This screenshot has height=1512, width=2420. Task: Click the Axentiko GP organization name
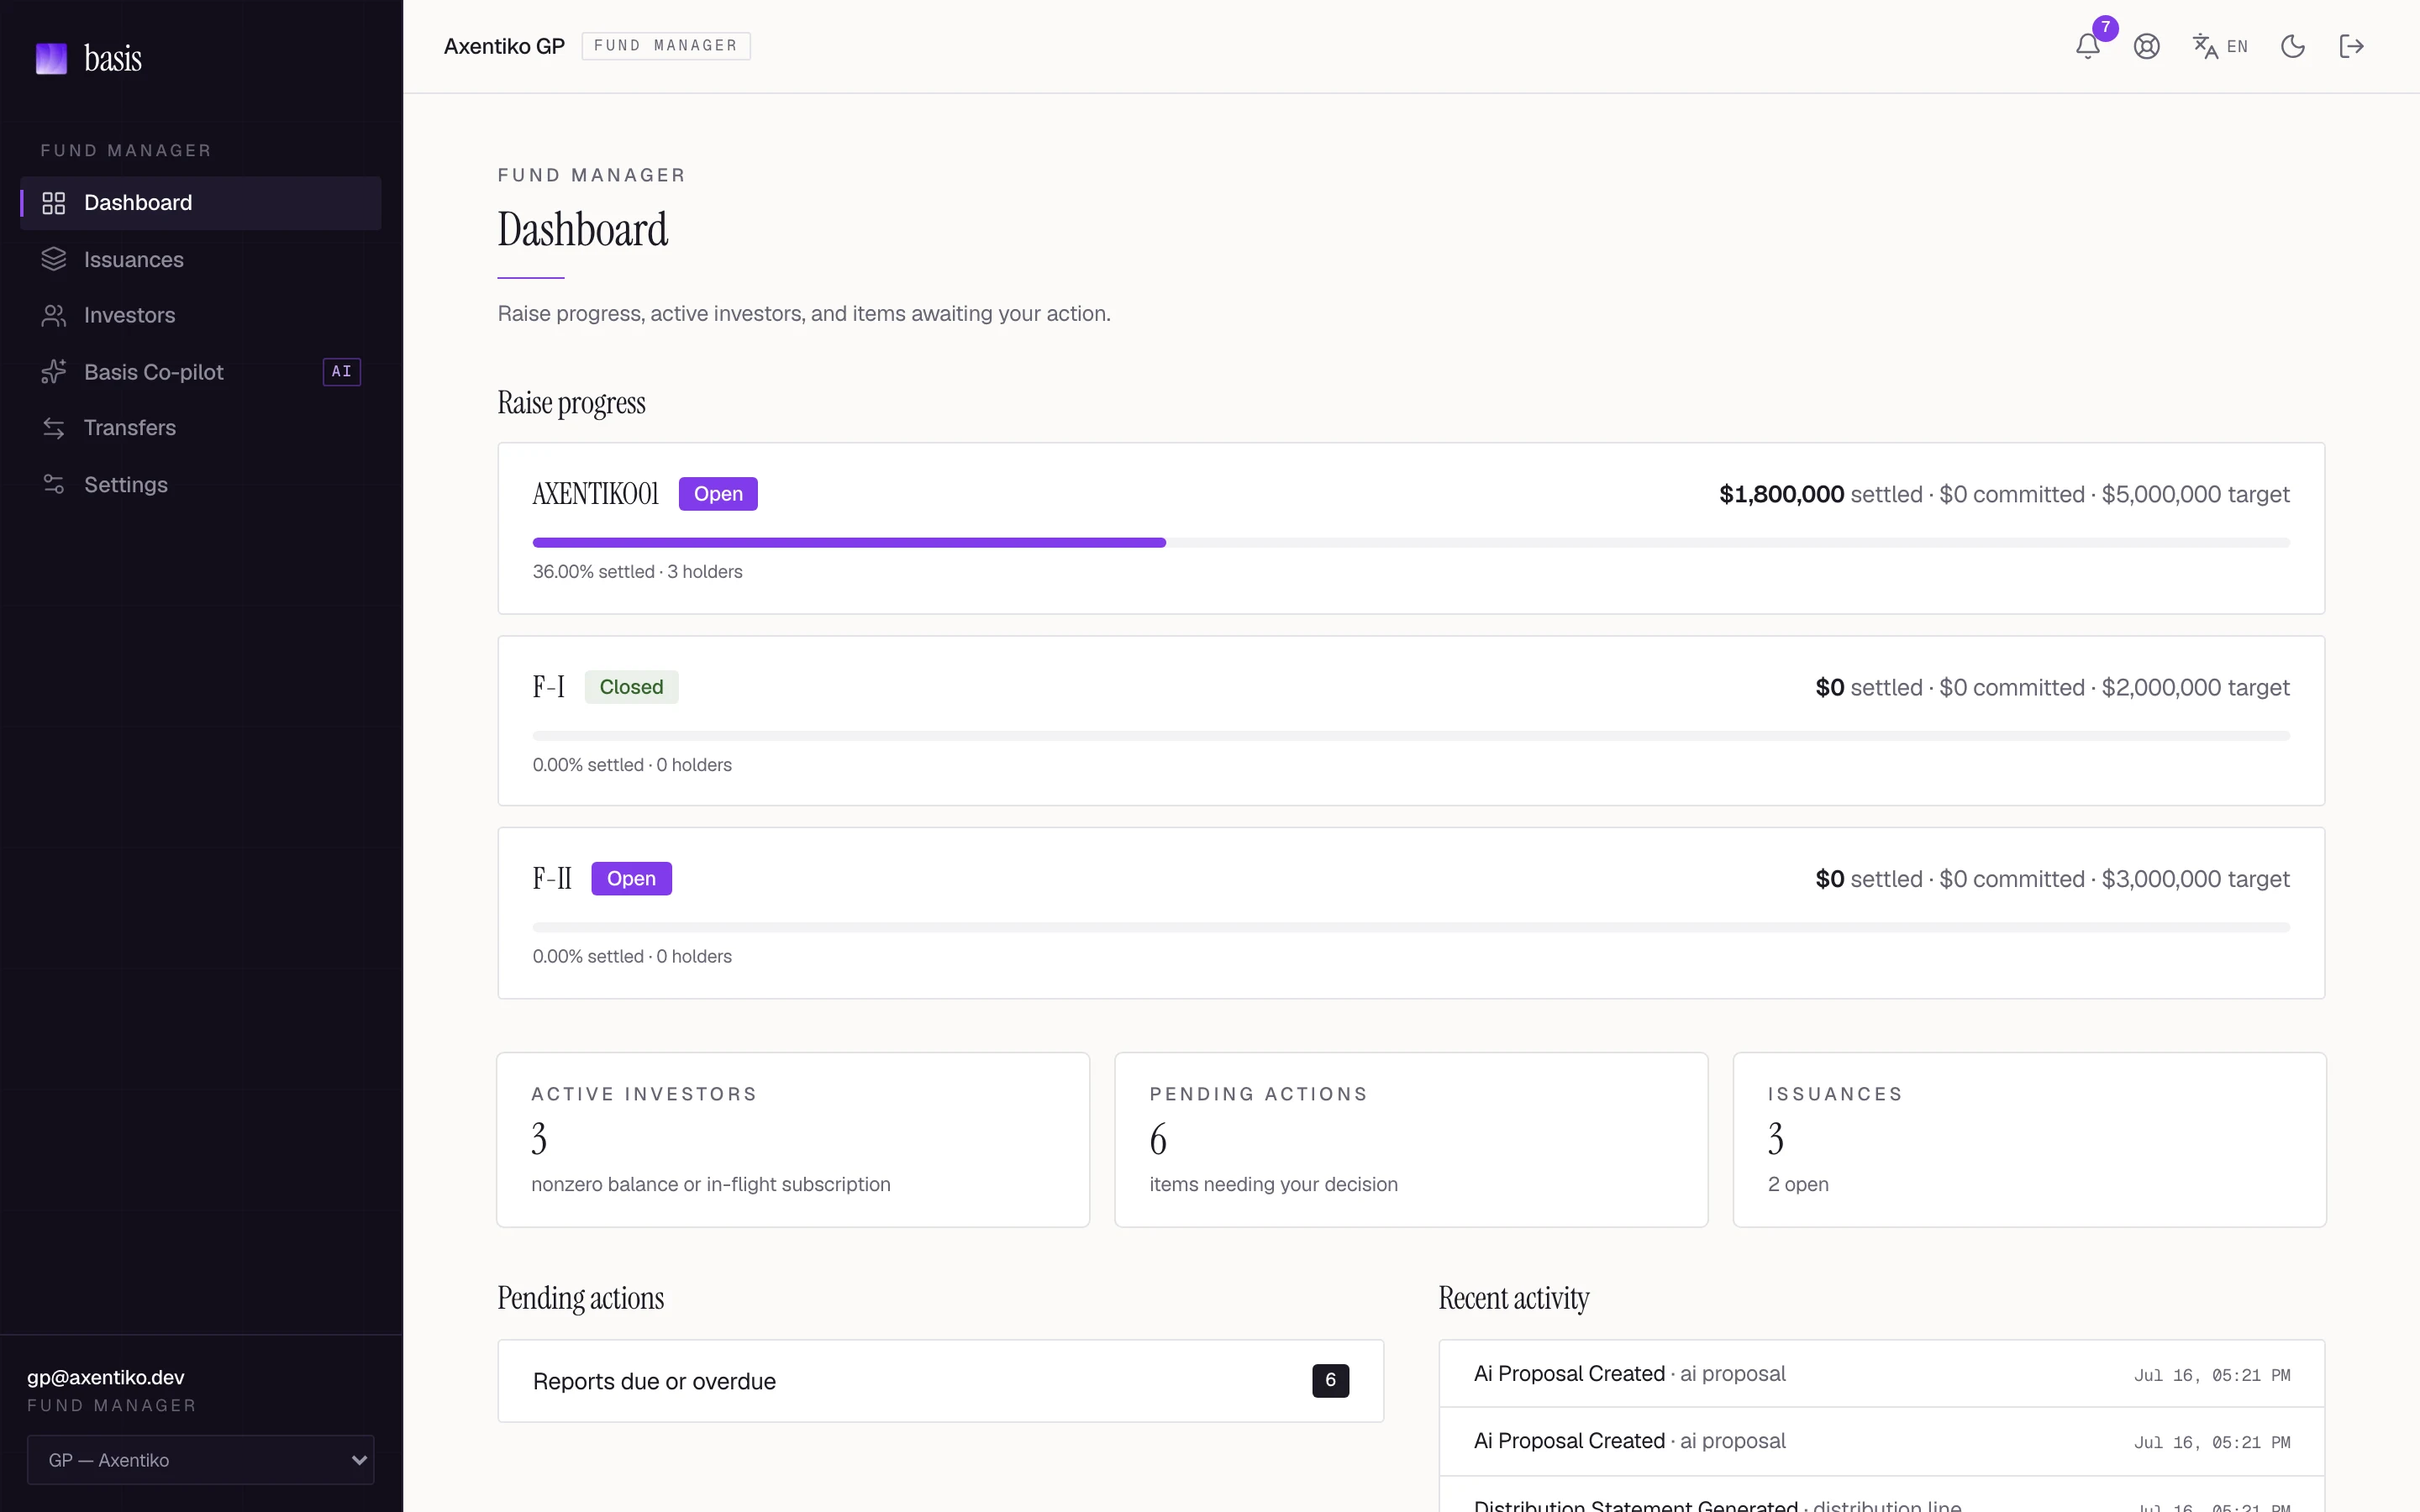point(504,46)
